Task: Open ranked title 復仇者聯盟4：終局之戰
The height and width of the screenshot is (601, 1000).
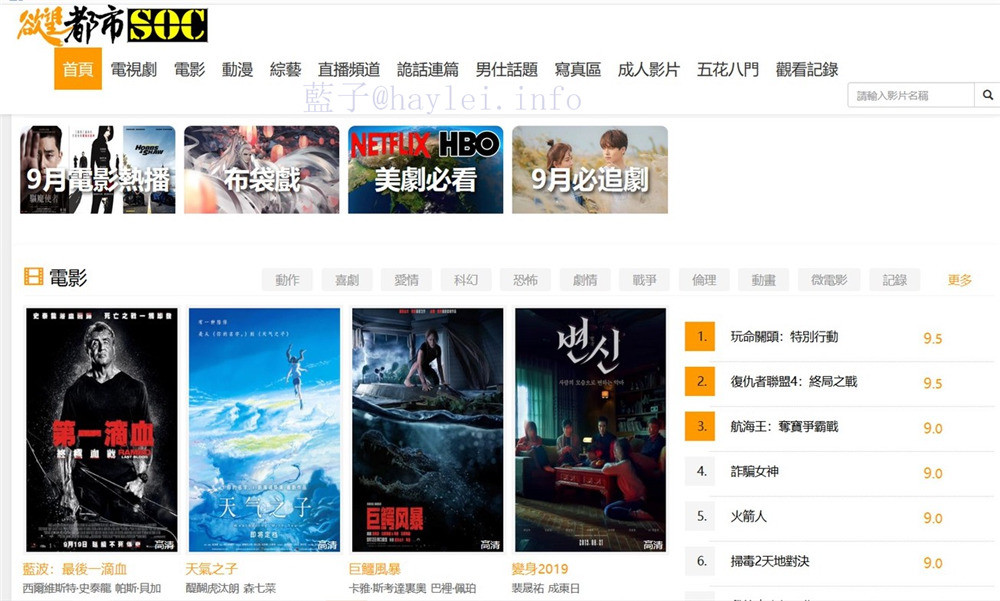Action: click(x=794, y=382)
